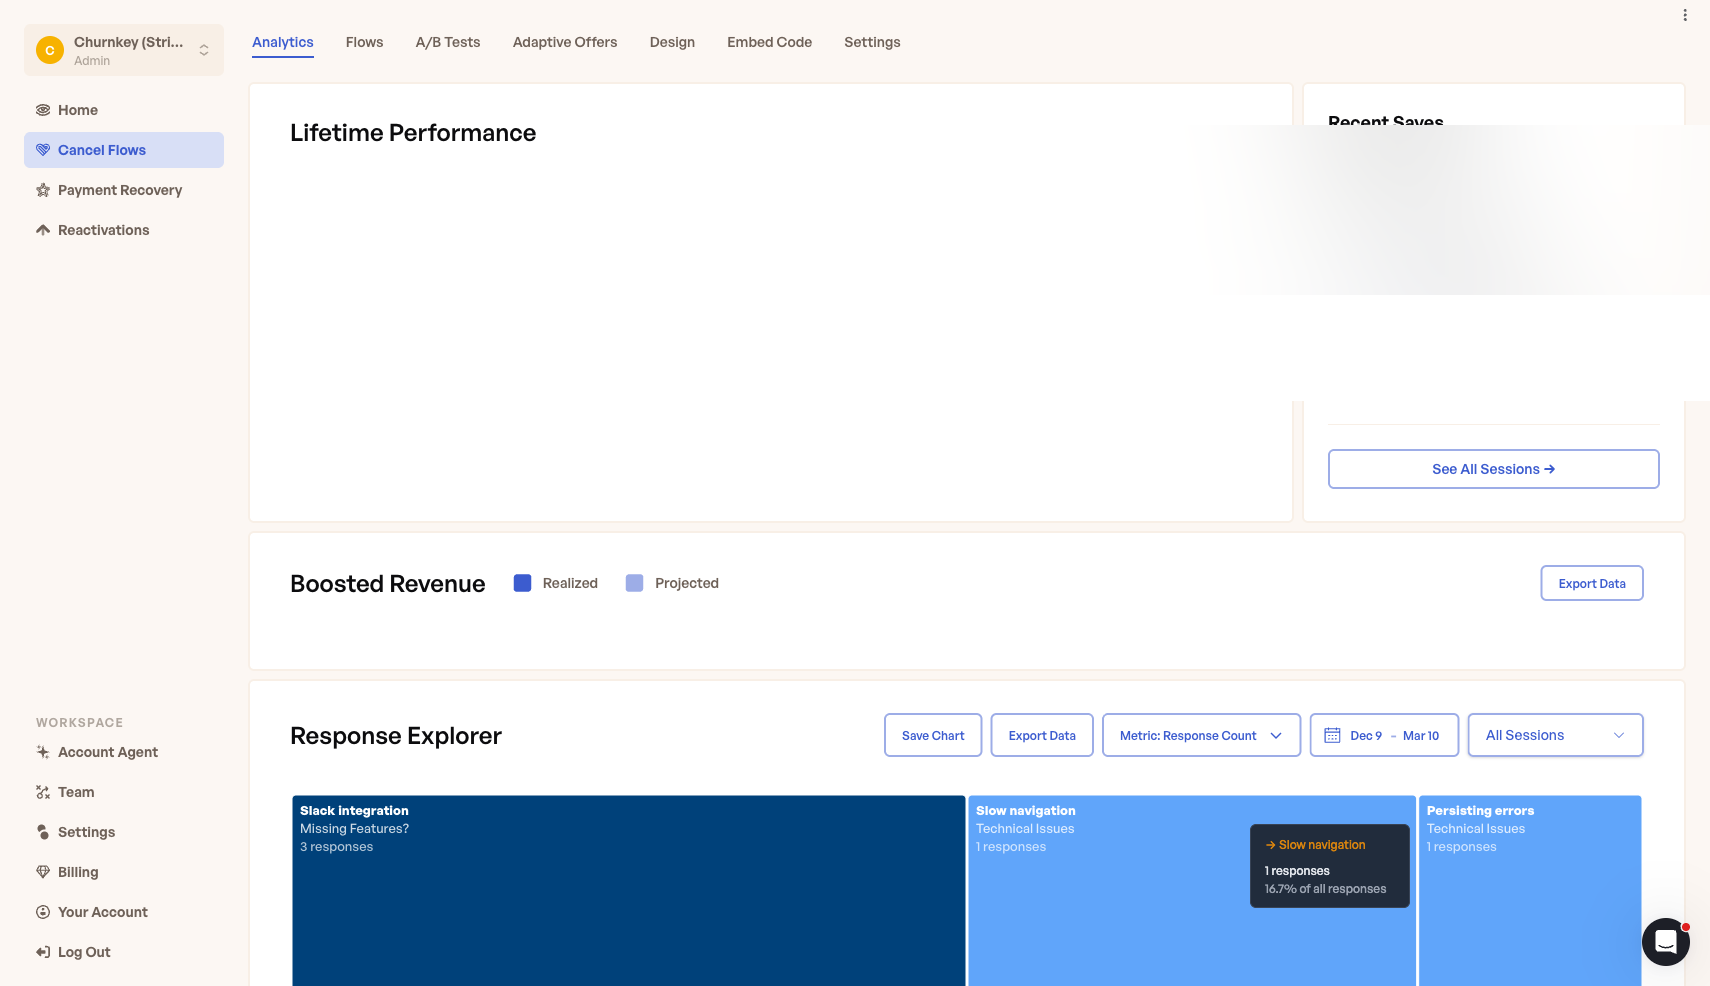
Task: Open the Home section from sidebar
Action: pyautogui.click(x=77, y=110)
